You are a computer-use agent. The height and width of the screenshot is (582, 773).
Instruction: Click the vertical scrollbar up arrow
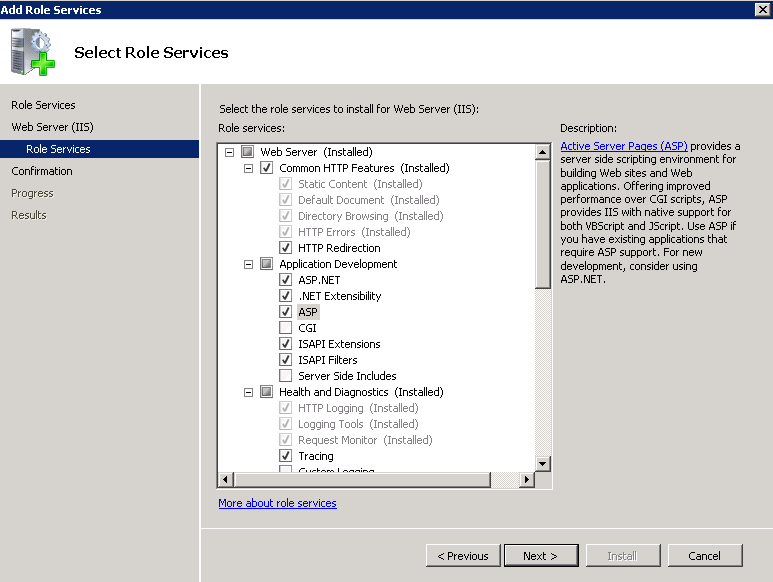(543, 152)
